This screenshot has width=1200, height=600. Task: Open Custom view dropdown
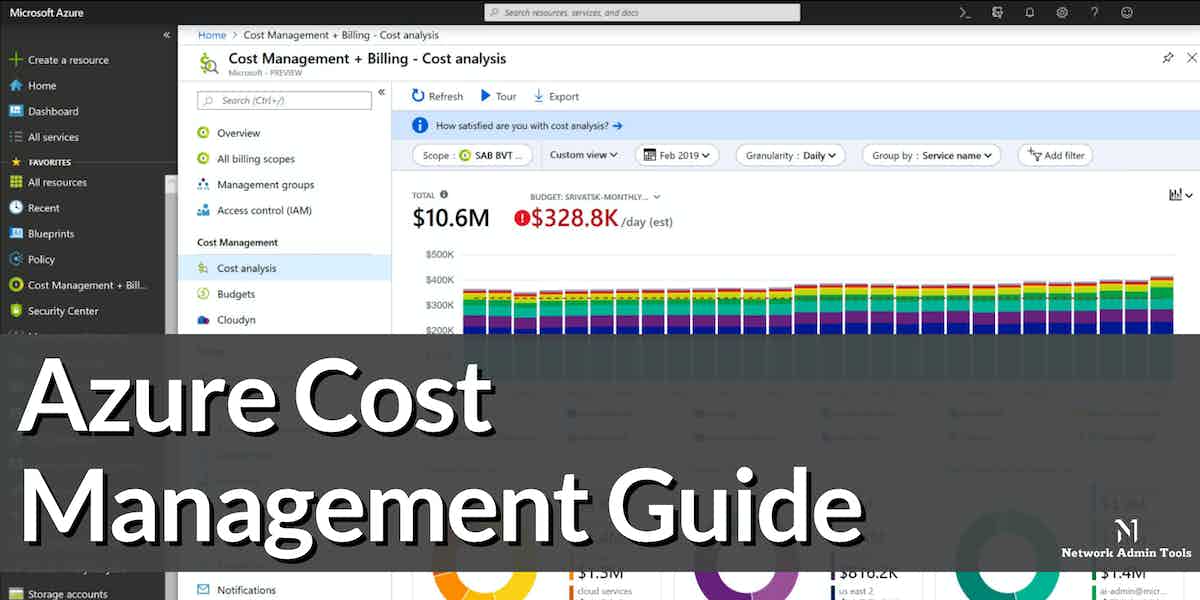584,155
